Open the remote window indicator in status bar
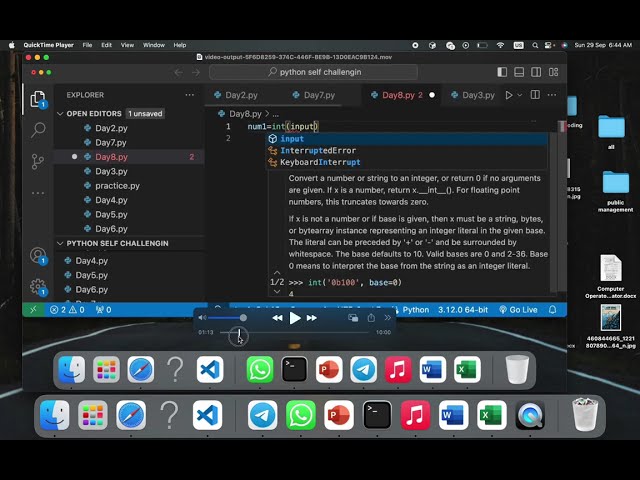 33,310
